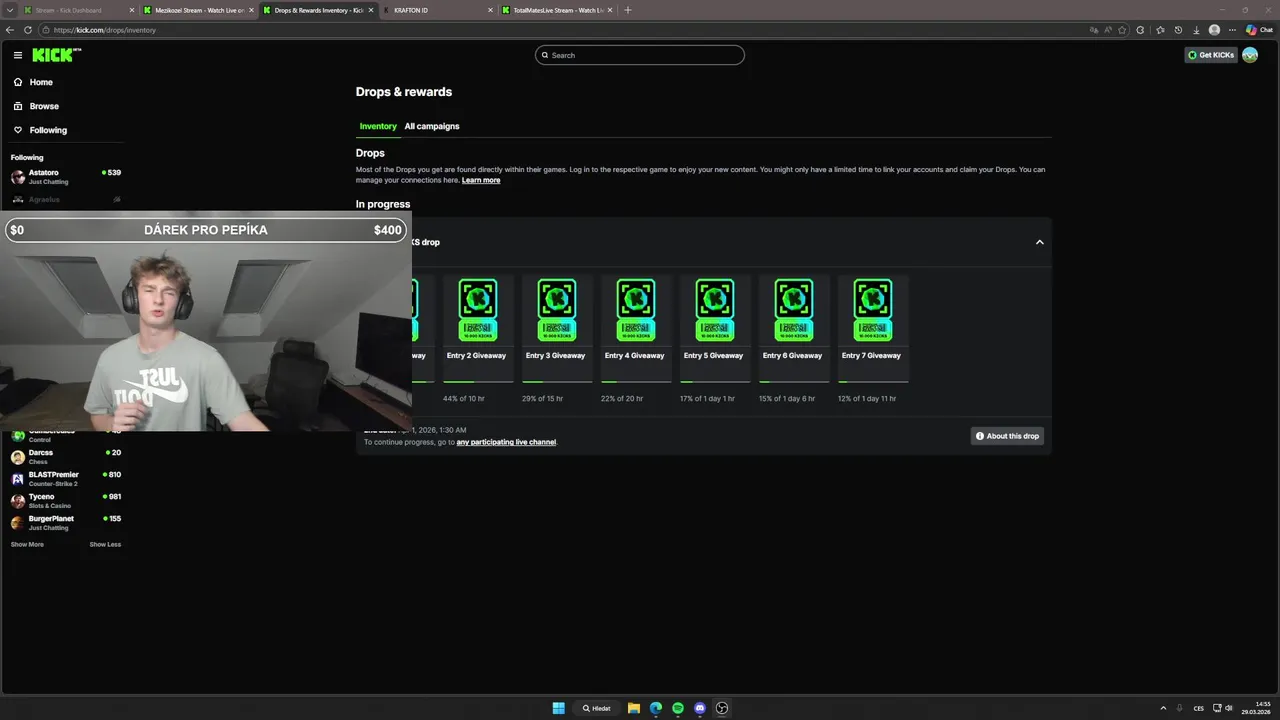Image resolution: width=1280 pixels, height=720 pixels.
Task: Open Darcss chess channel
Action: [66, 457]
